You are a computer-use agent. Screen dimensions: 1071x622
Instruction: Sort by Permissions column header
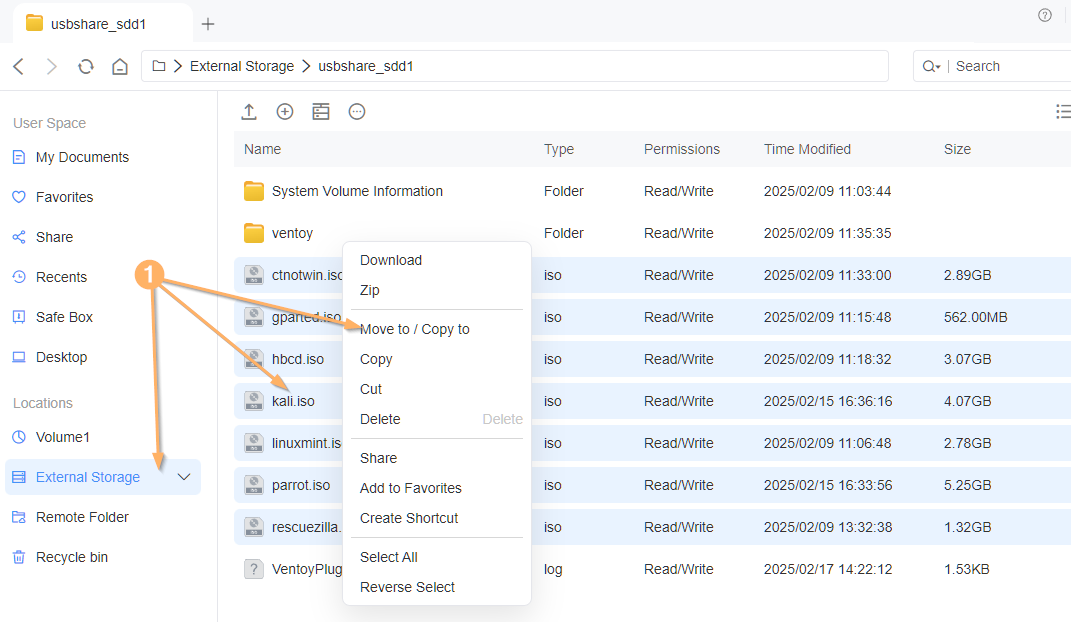click(x=682, y=149)
